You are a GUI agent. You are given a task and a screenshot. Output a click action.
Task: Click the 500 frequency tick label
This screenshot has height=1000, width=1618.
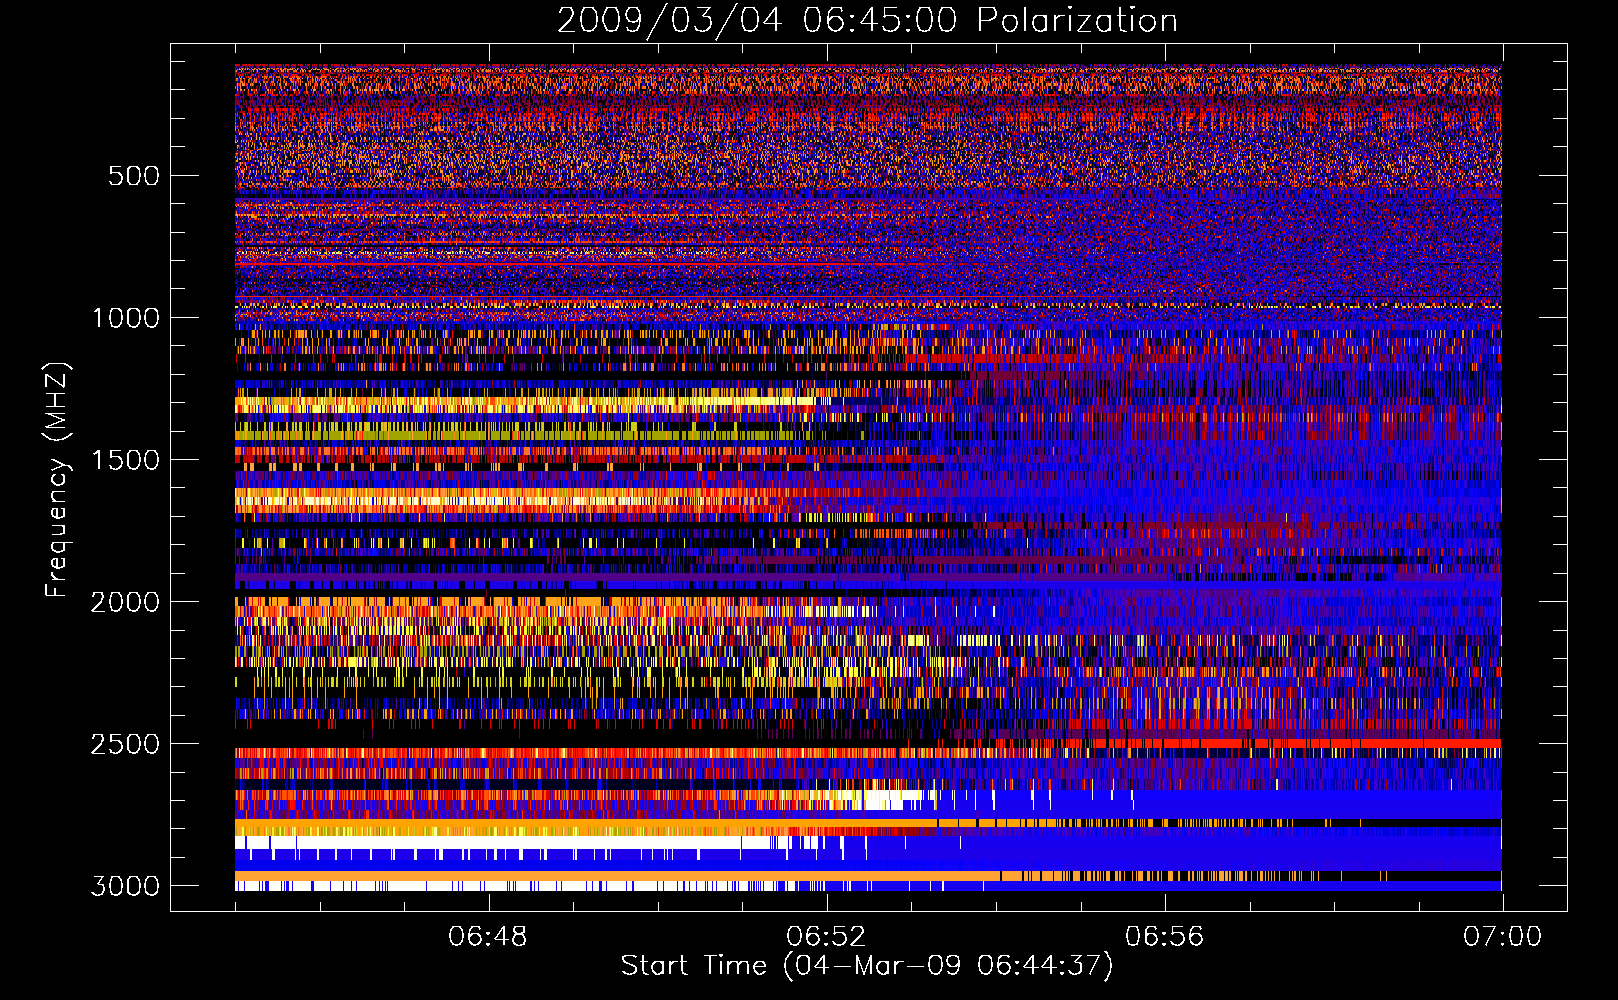pyautogui.click(x=133, y=176)
